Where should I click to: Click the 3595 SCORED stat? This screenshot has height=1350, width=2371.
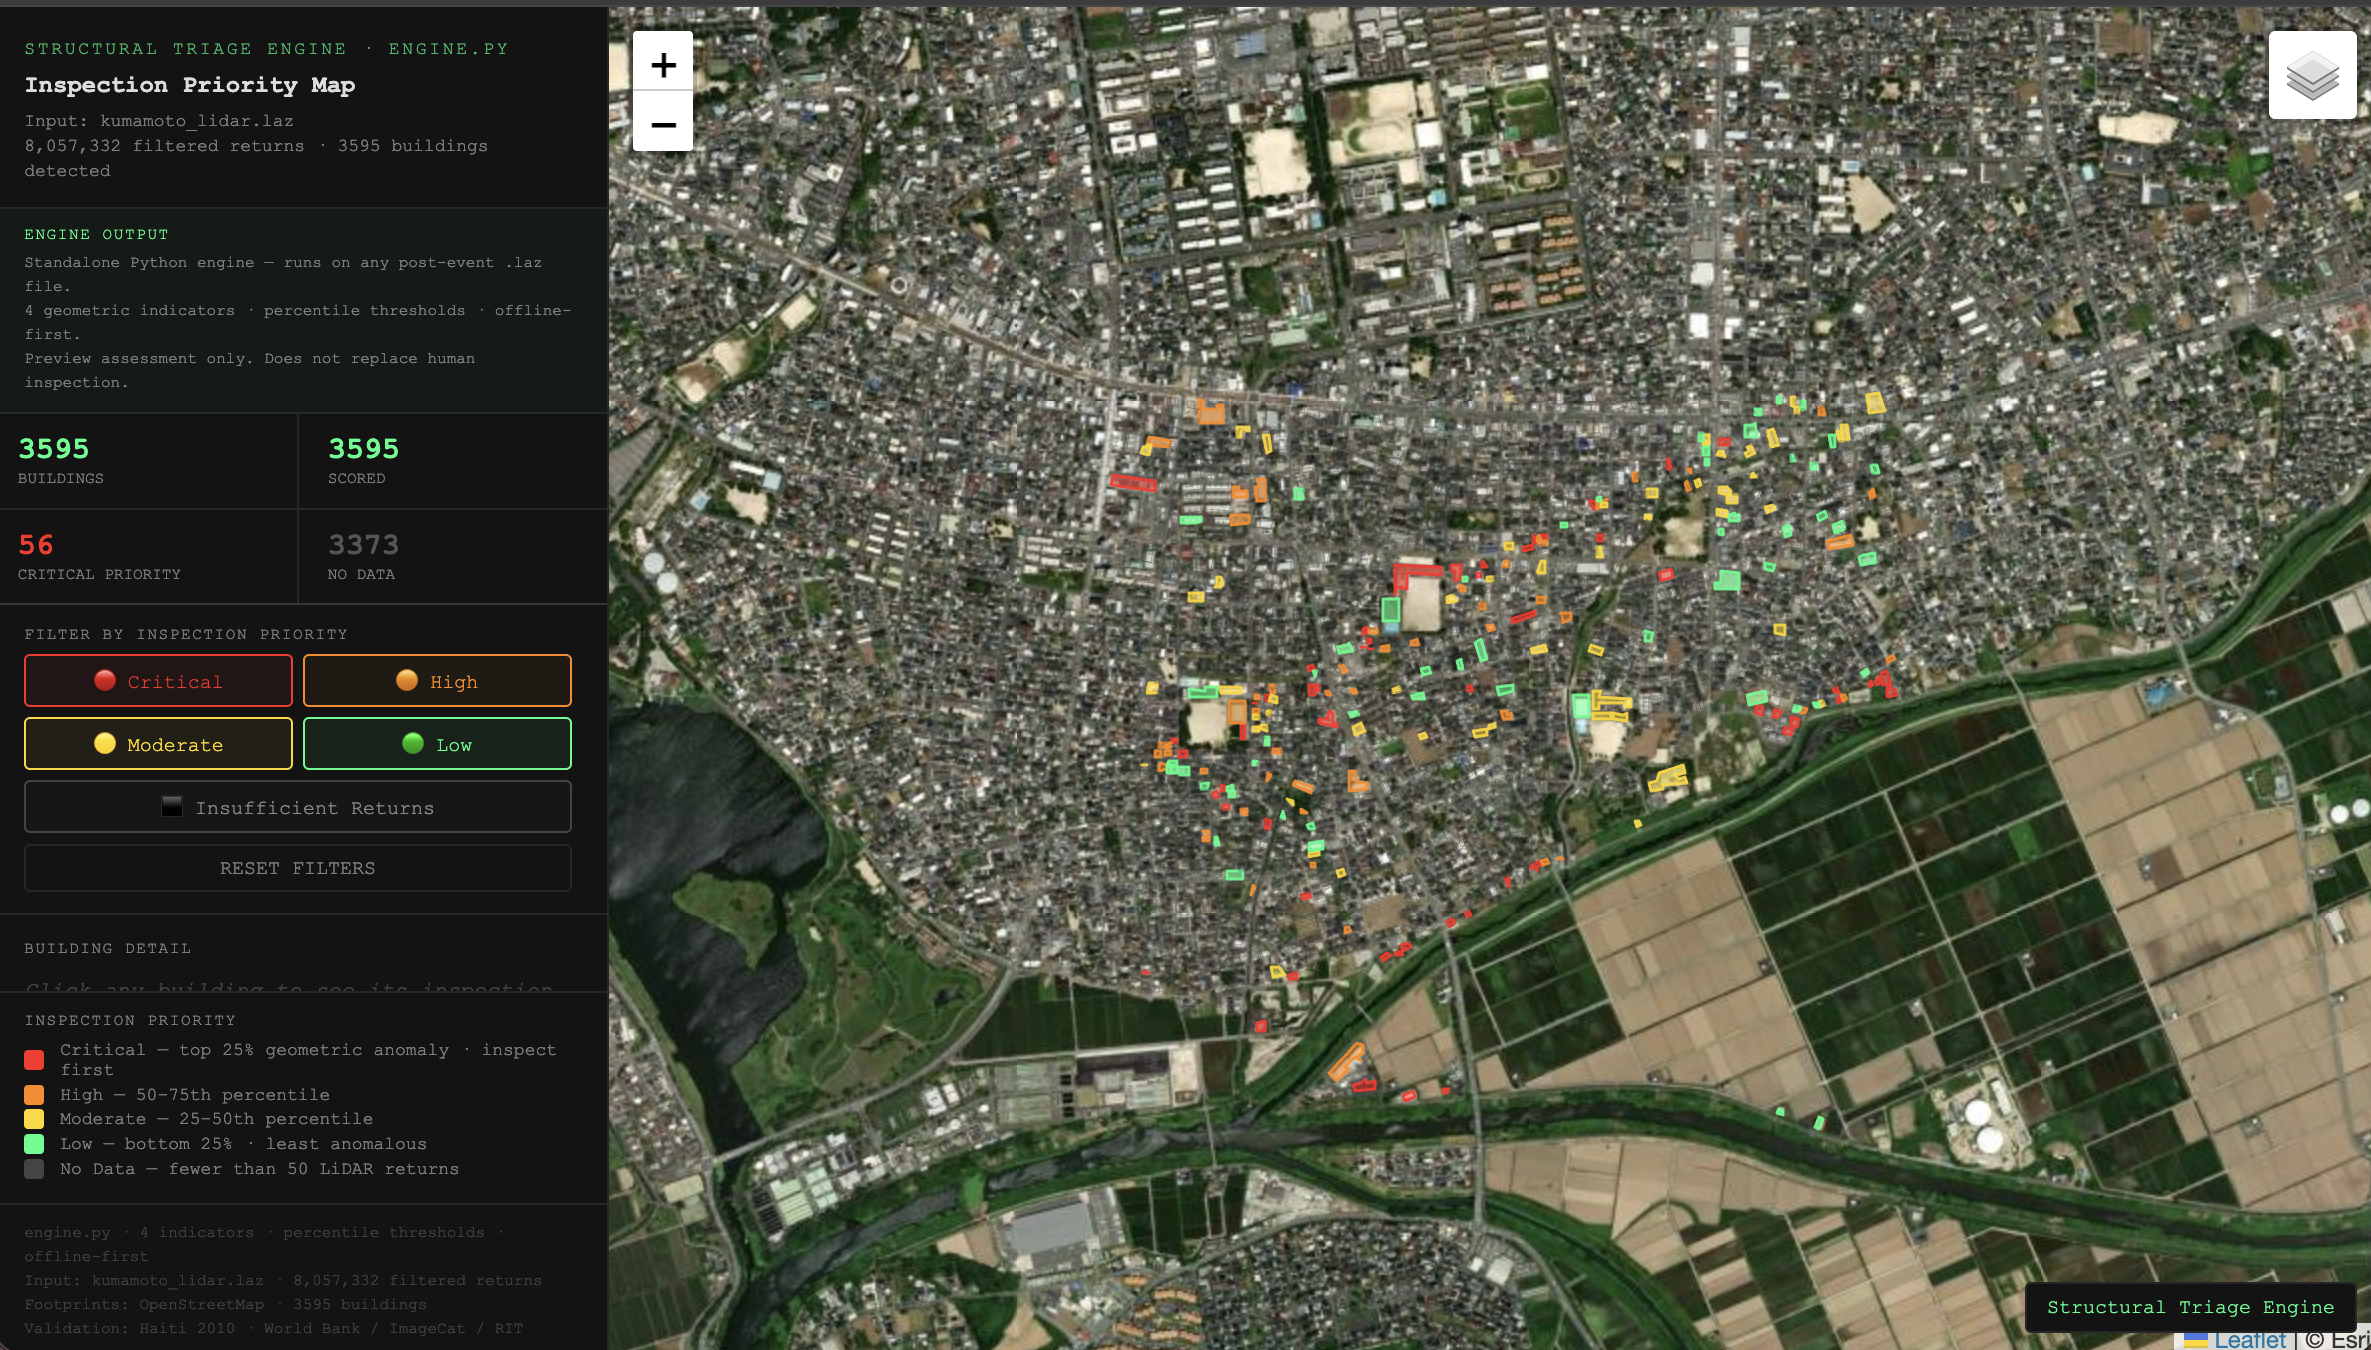pos(454,461)
